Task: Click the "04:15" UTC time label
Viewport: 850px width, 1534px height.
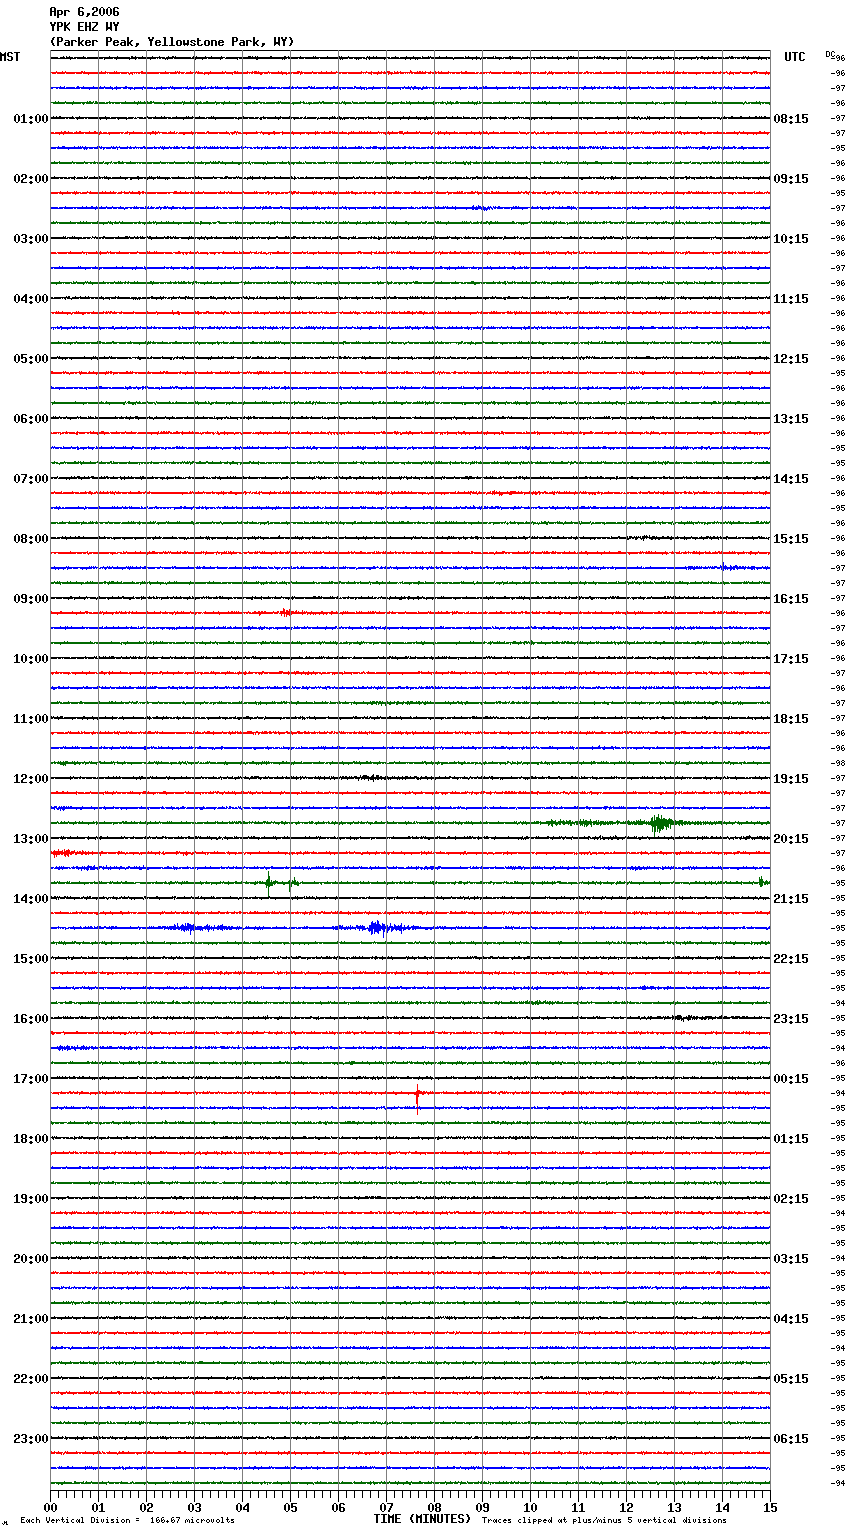Action: pos(791,1319)
